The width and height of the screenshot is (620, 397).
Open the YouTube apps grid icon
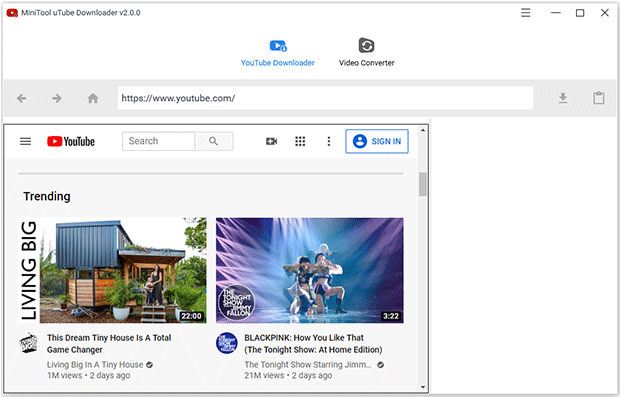point(300,141)
